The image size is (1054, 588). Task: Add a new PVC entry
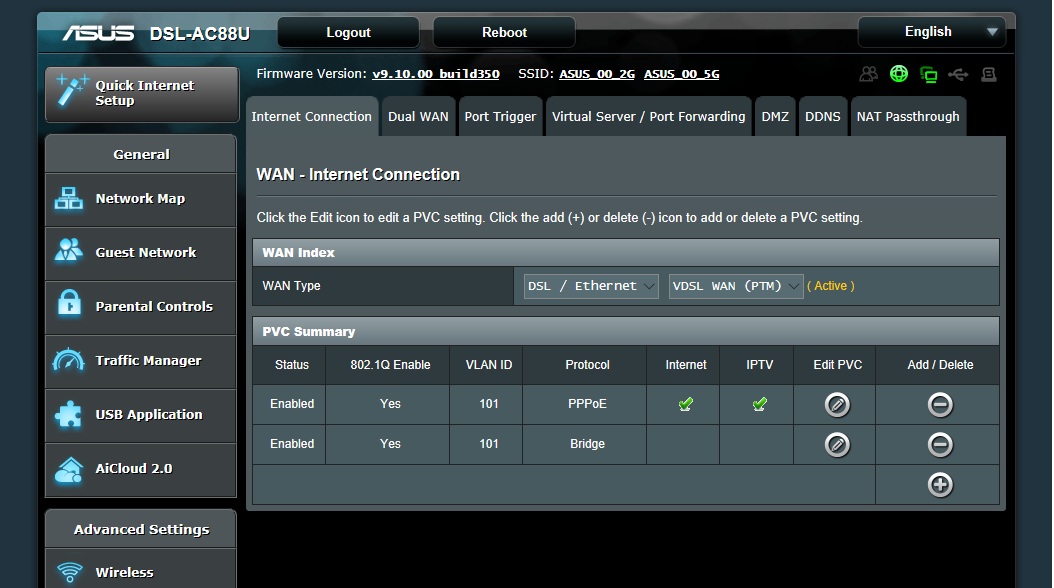pos(939,485)
